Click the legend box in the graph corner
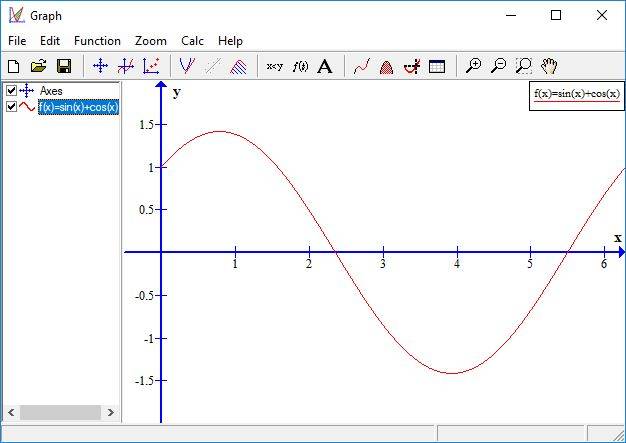The height and width of the screenshot is (443, 626). (577, 94)
